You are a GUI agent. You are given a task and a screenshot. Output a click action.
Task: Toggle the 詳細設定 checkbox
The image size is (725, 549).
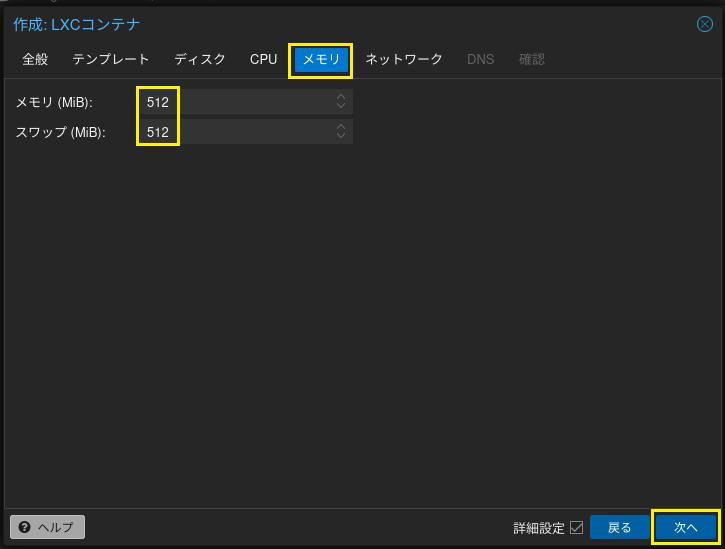[x=576, y=527]
